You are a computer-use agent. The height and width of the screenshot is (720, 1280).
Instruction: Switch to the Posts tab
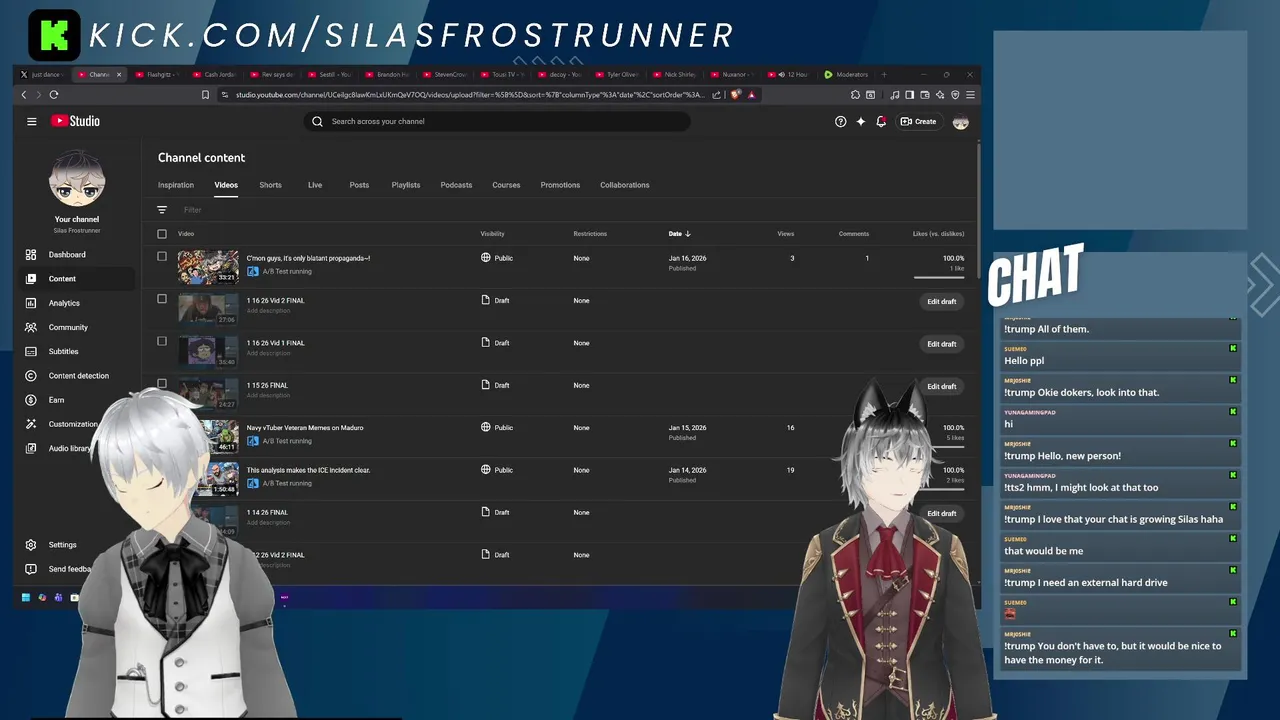point(359,185)
